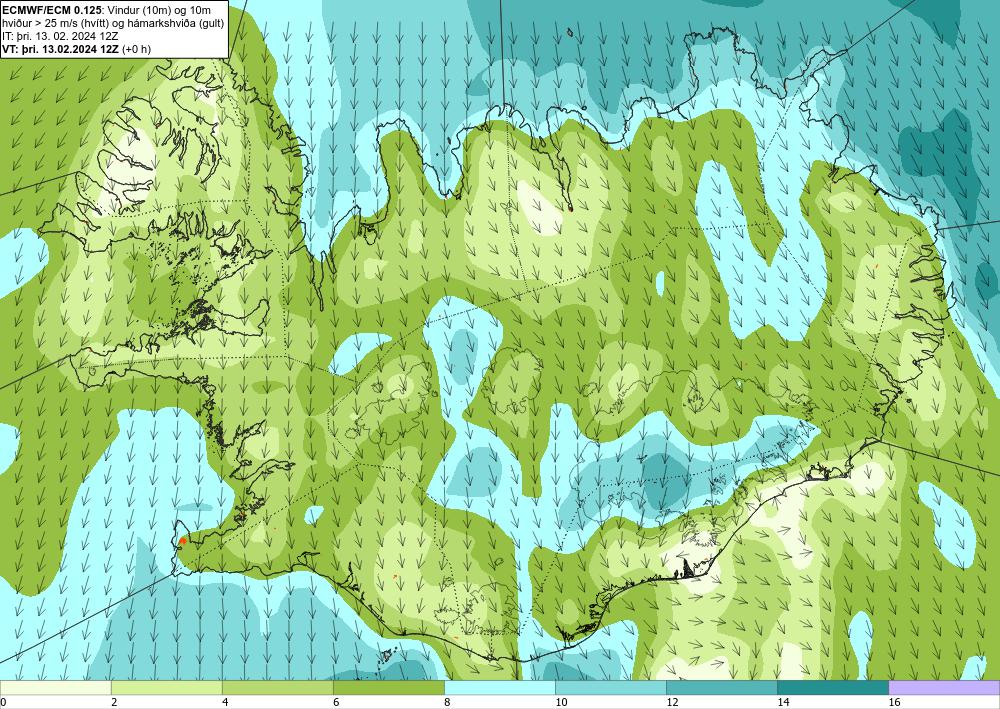This screenshot has width=1000, height=709.
Task: Click the 6–8 m/s dark green legend swatch
Action: tap(389, 687)
